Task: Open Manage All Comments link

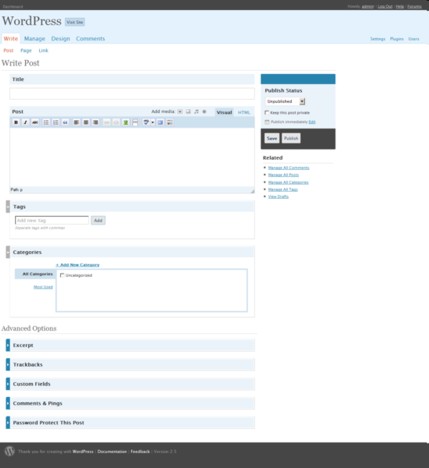Action: tap(289, 168)
